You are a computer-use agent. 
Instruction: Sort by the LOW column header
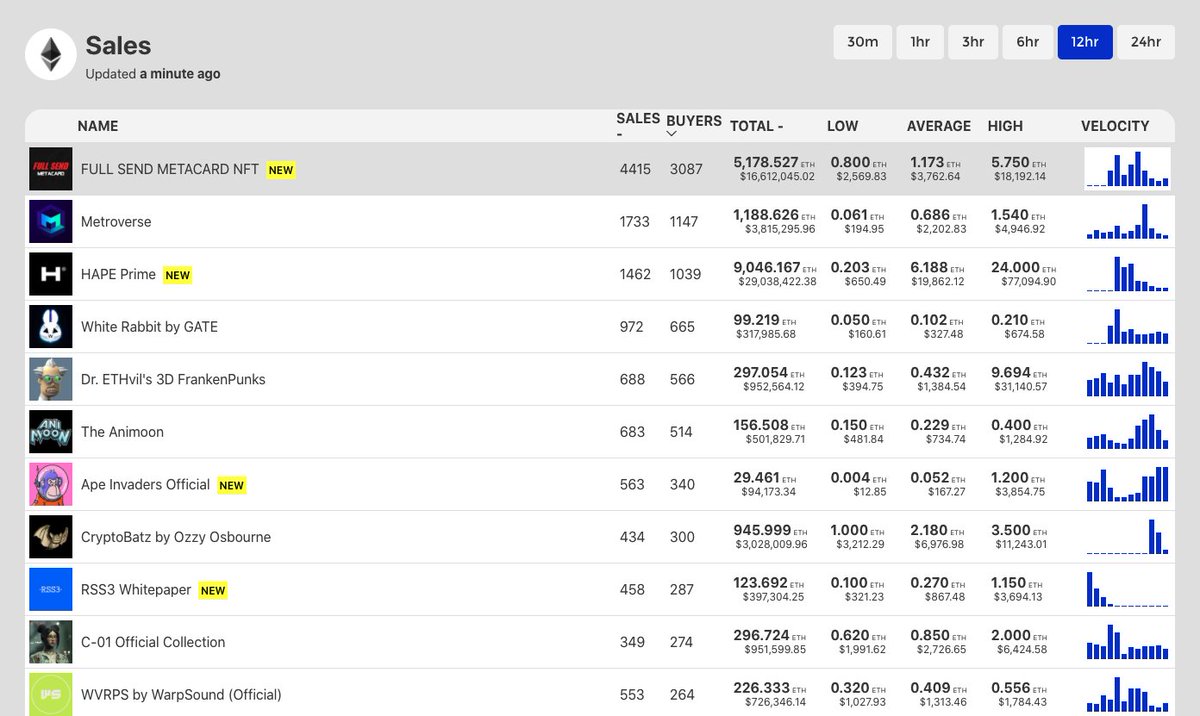click(843, 126)
